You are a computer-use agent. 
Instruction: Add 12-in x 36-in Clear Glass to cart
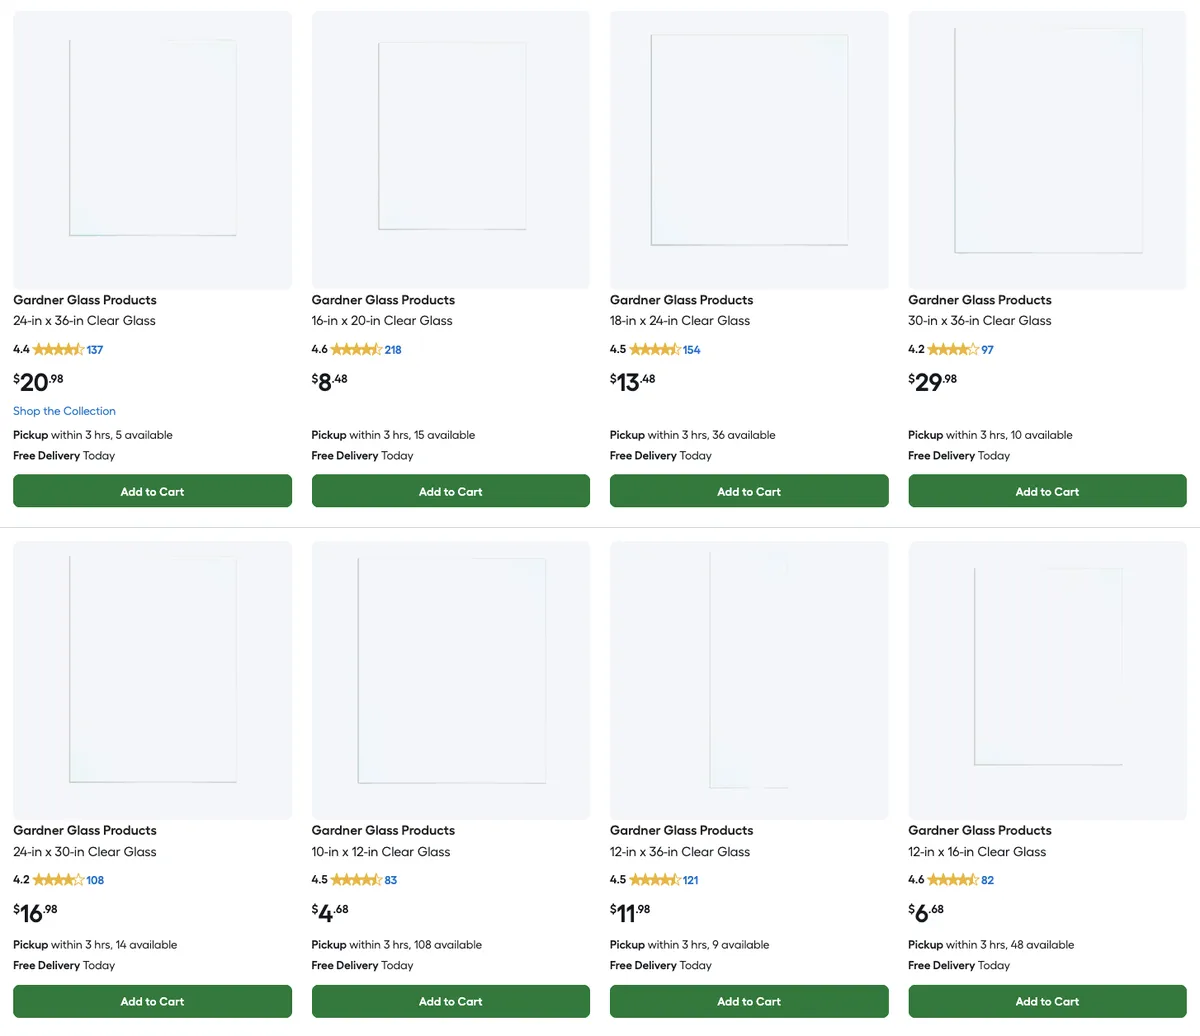pyautogui.click(x=749, y=1001)
